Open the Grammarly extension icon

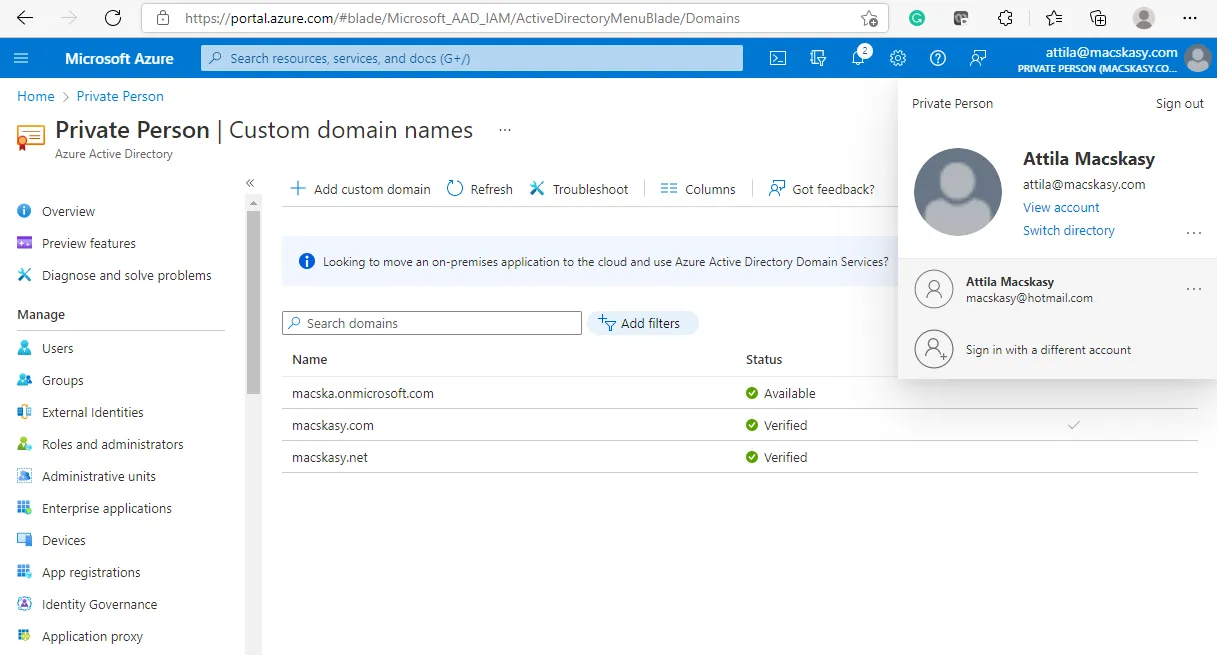point(917,18)
